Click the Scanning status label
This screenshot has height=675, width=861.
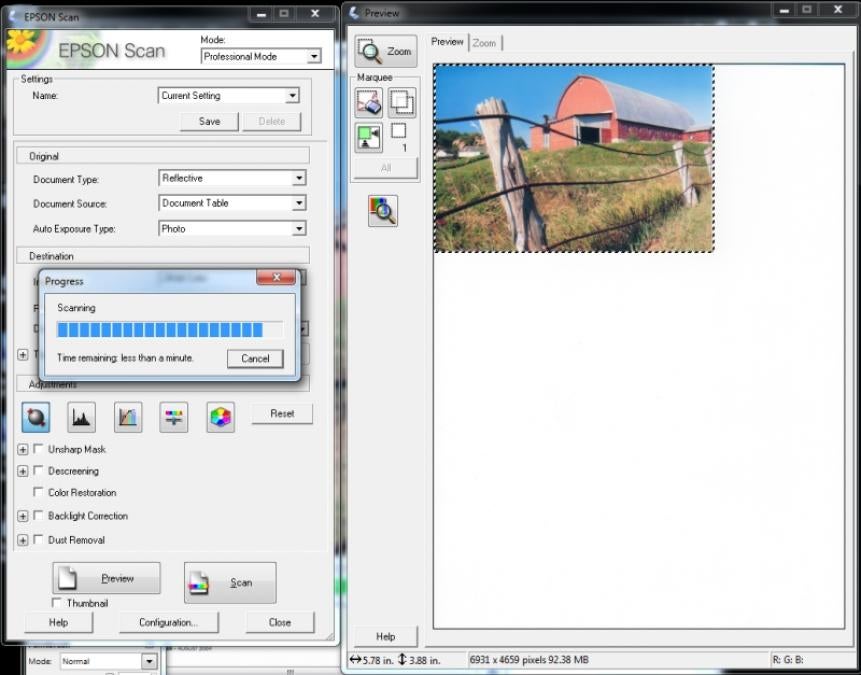pyautogui.click(x=76, y=308)
